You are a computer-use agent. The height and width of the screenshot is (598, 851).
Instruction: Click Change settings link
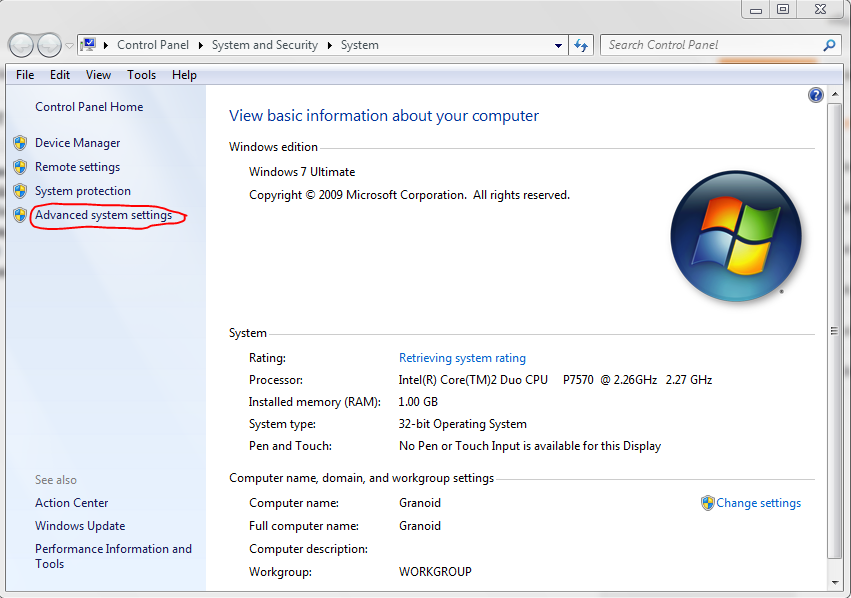click(x=758, y=503)
